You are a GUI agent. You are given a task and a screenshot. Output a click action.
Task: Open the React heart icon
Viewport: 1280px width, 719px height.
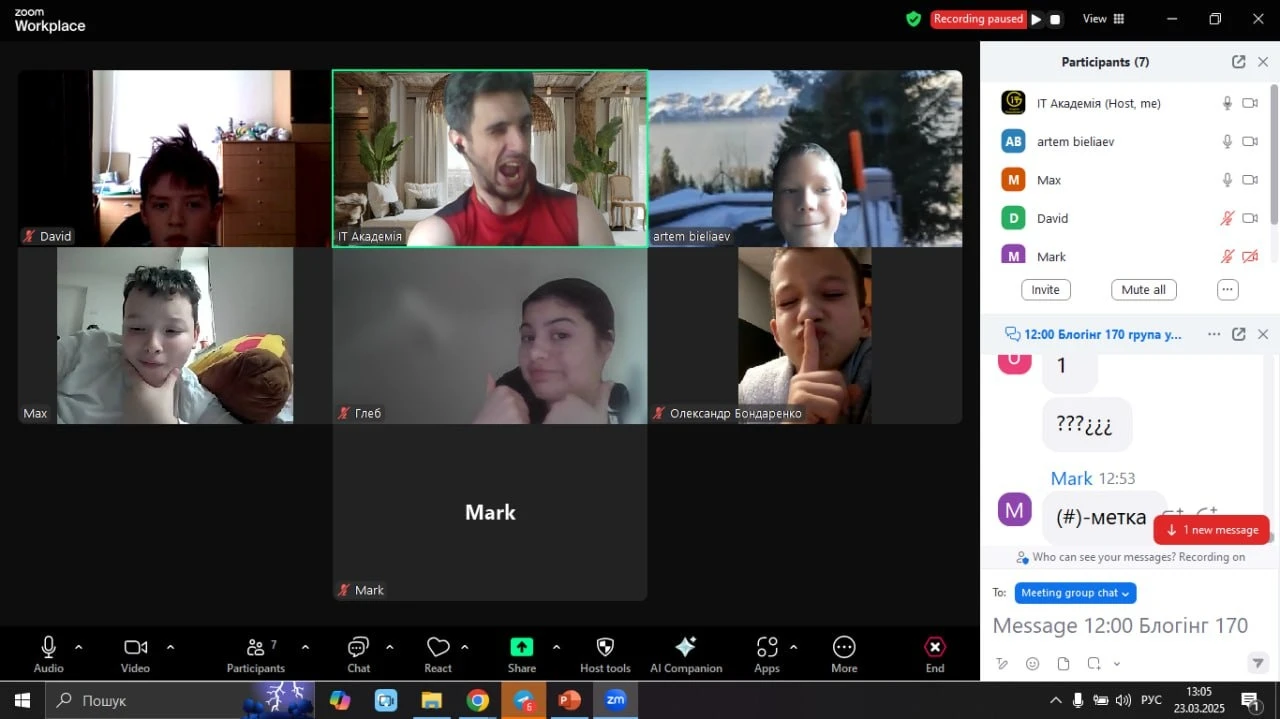tap(438, 647)
